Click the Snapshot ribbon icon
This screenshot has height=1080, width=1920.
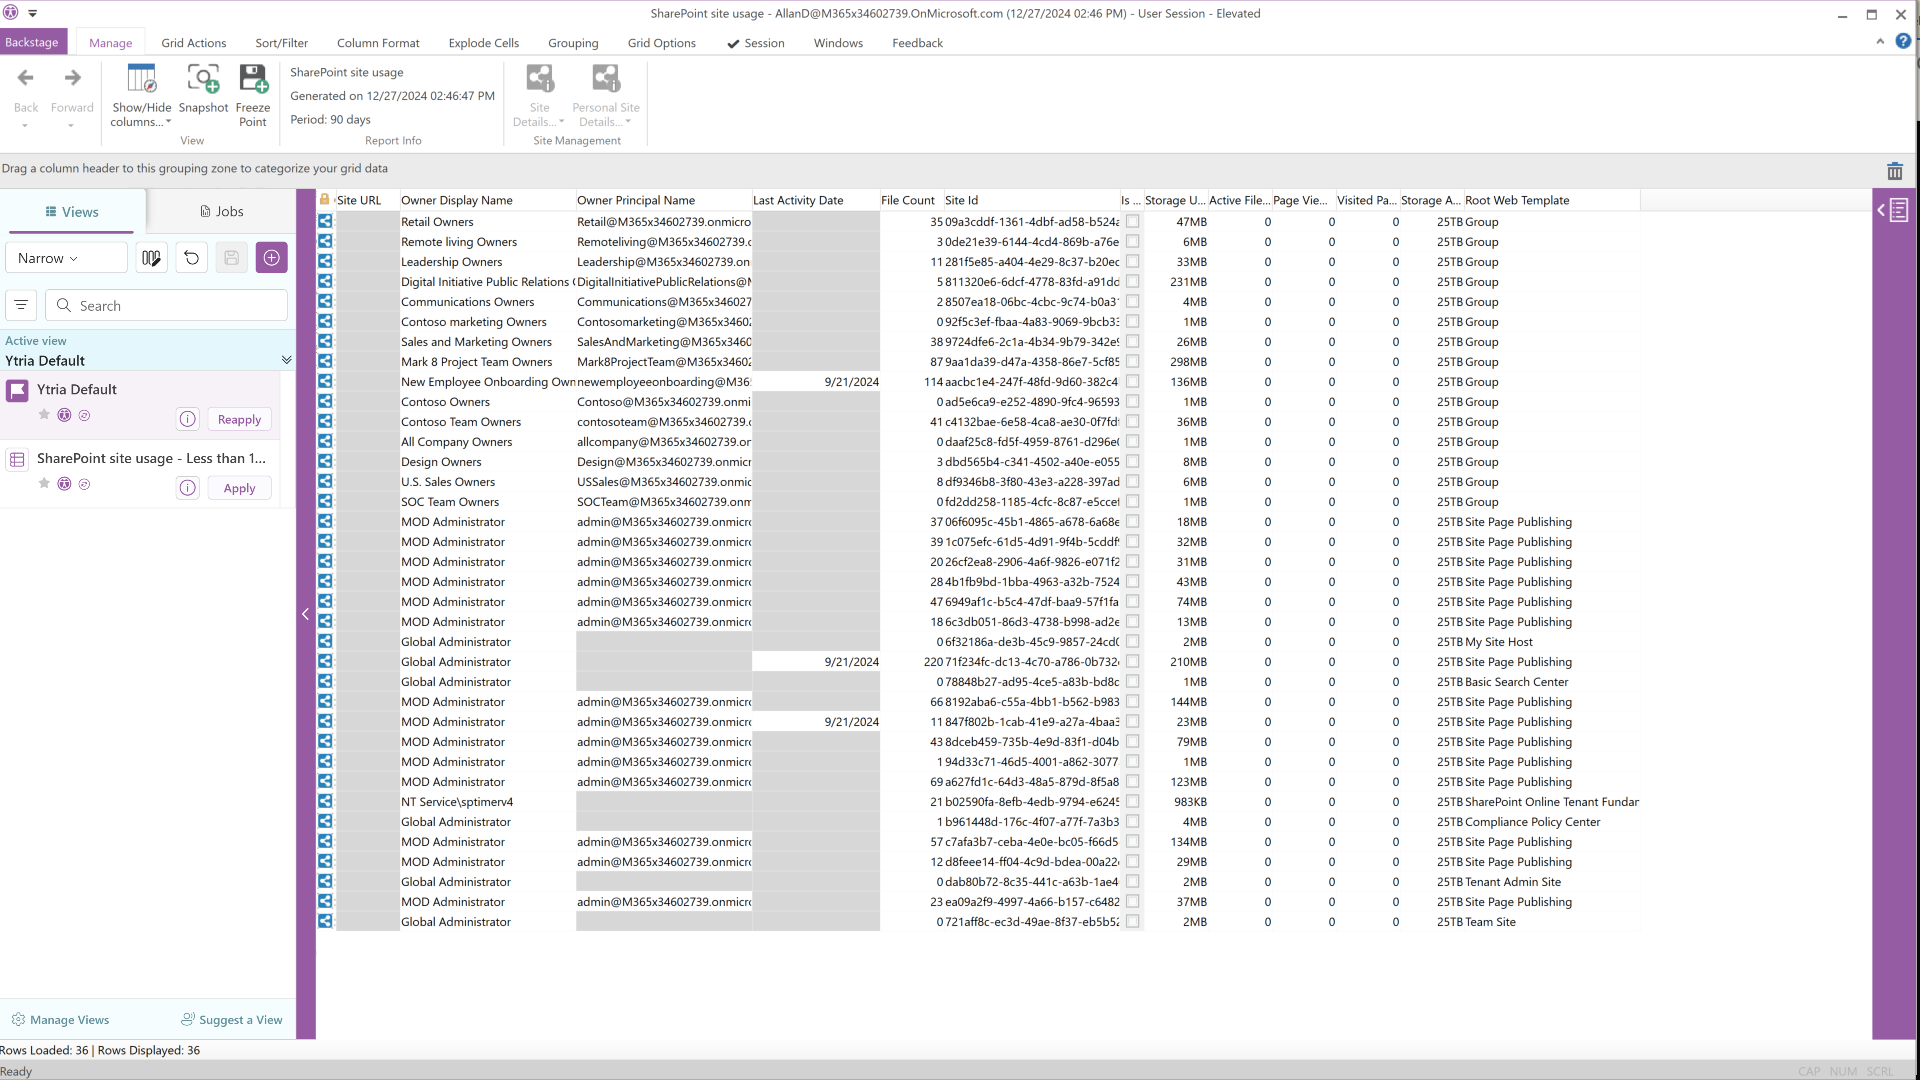tap(203, 80)
